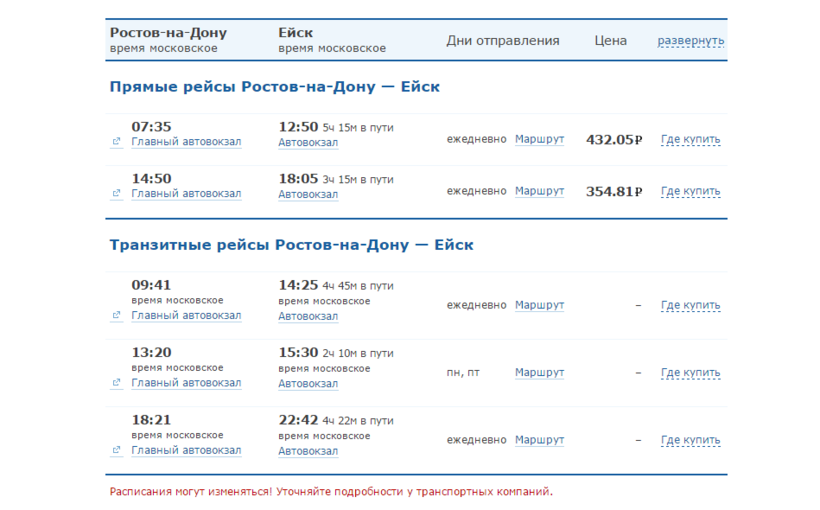
Task: Click "Главный автовокзал" under 14:50 departure
Action: (x=186, y=194)
